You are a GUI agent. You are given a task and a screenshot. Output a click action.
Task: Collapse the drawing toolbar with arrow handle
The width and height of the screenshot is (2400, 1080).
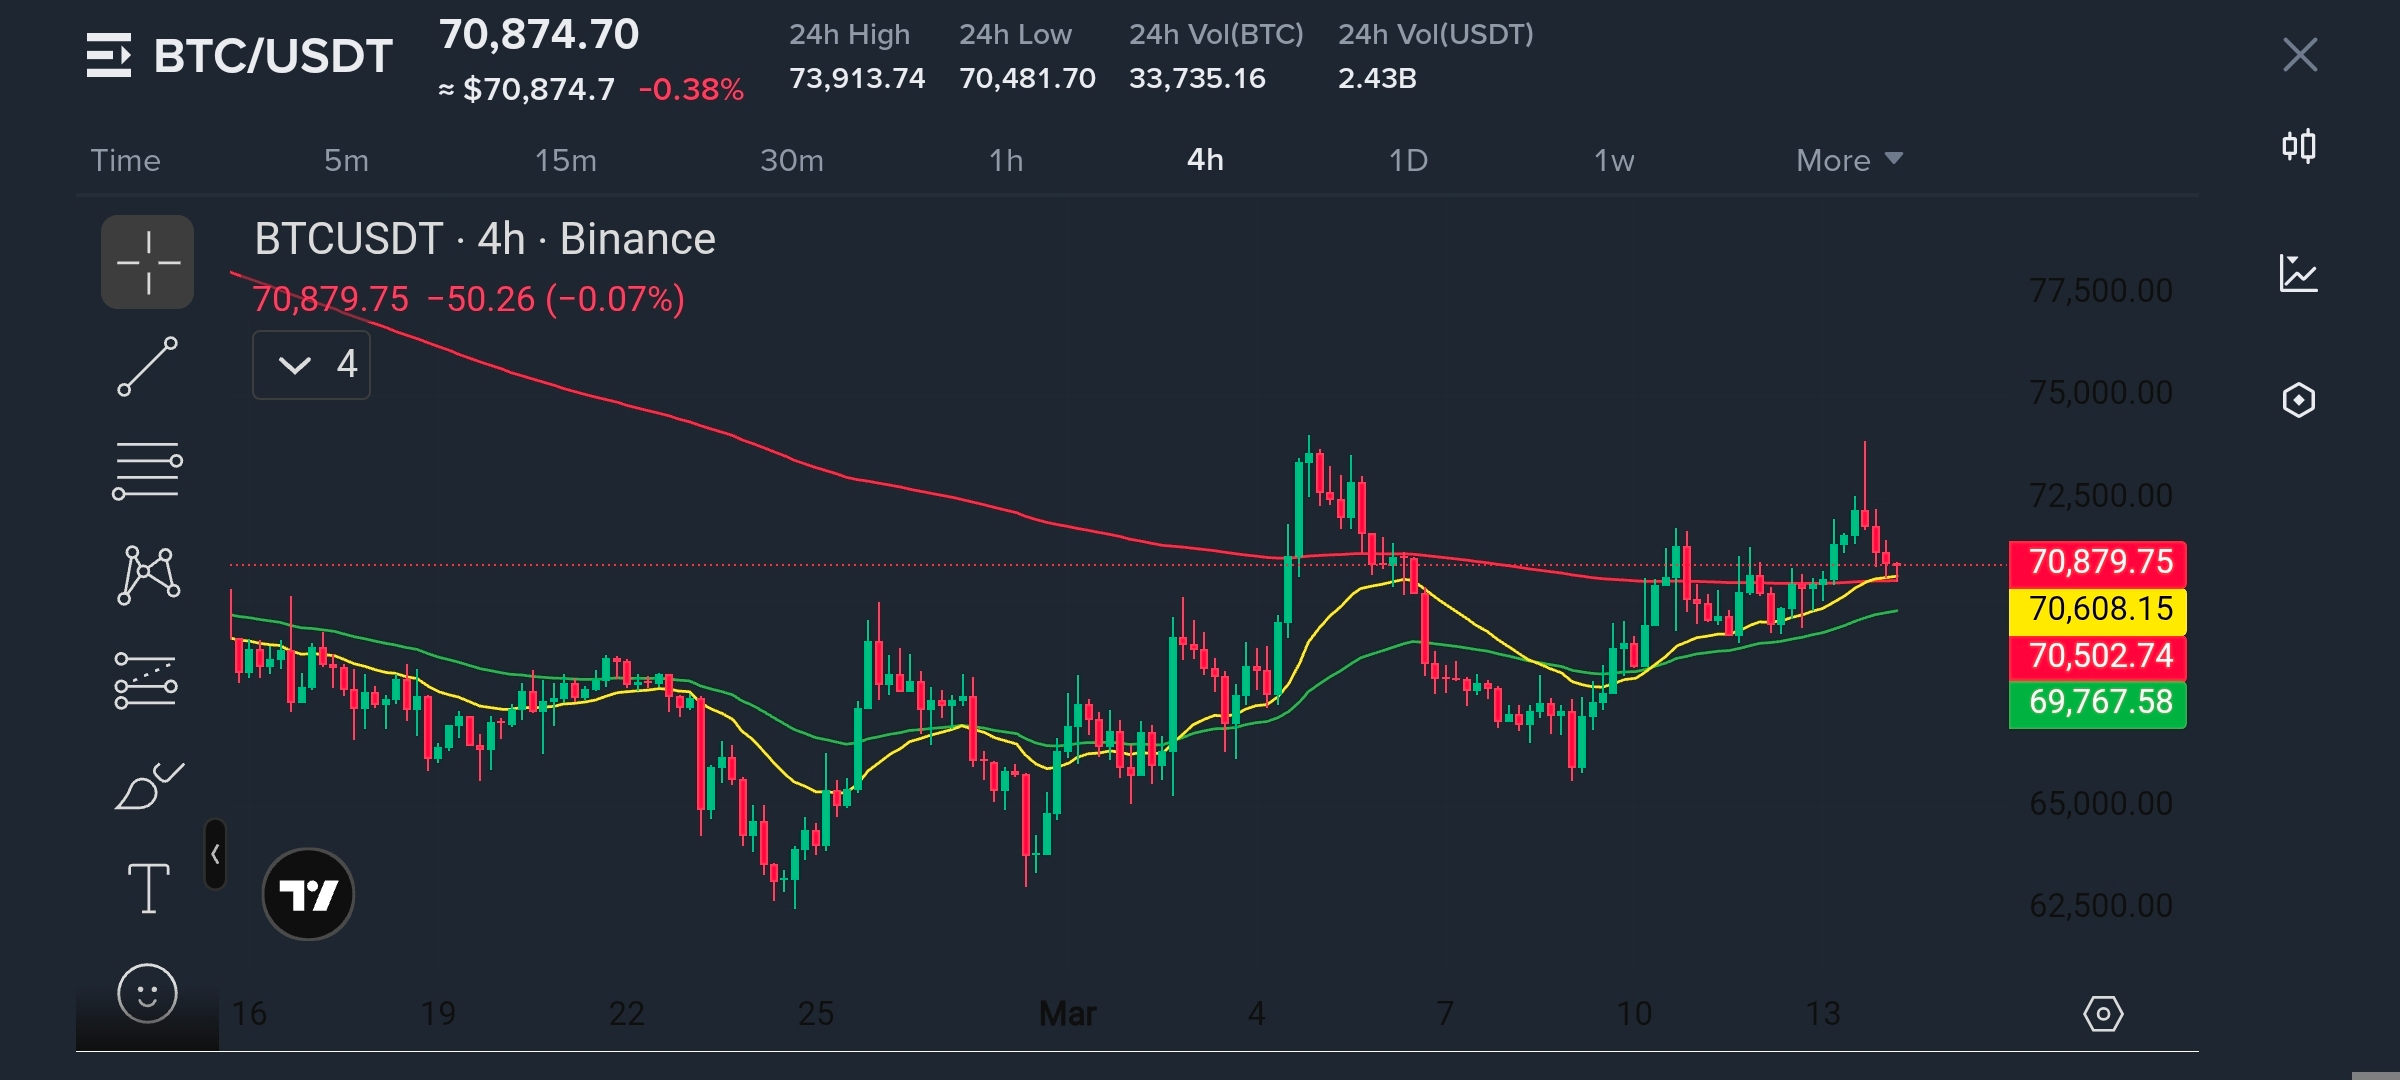(x=215, y=854)
